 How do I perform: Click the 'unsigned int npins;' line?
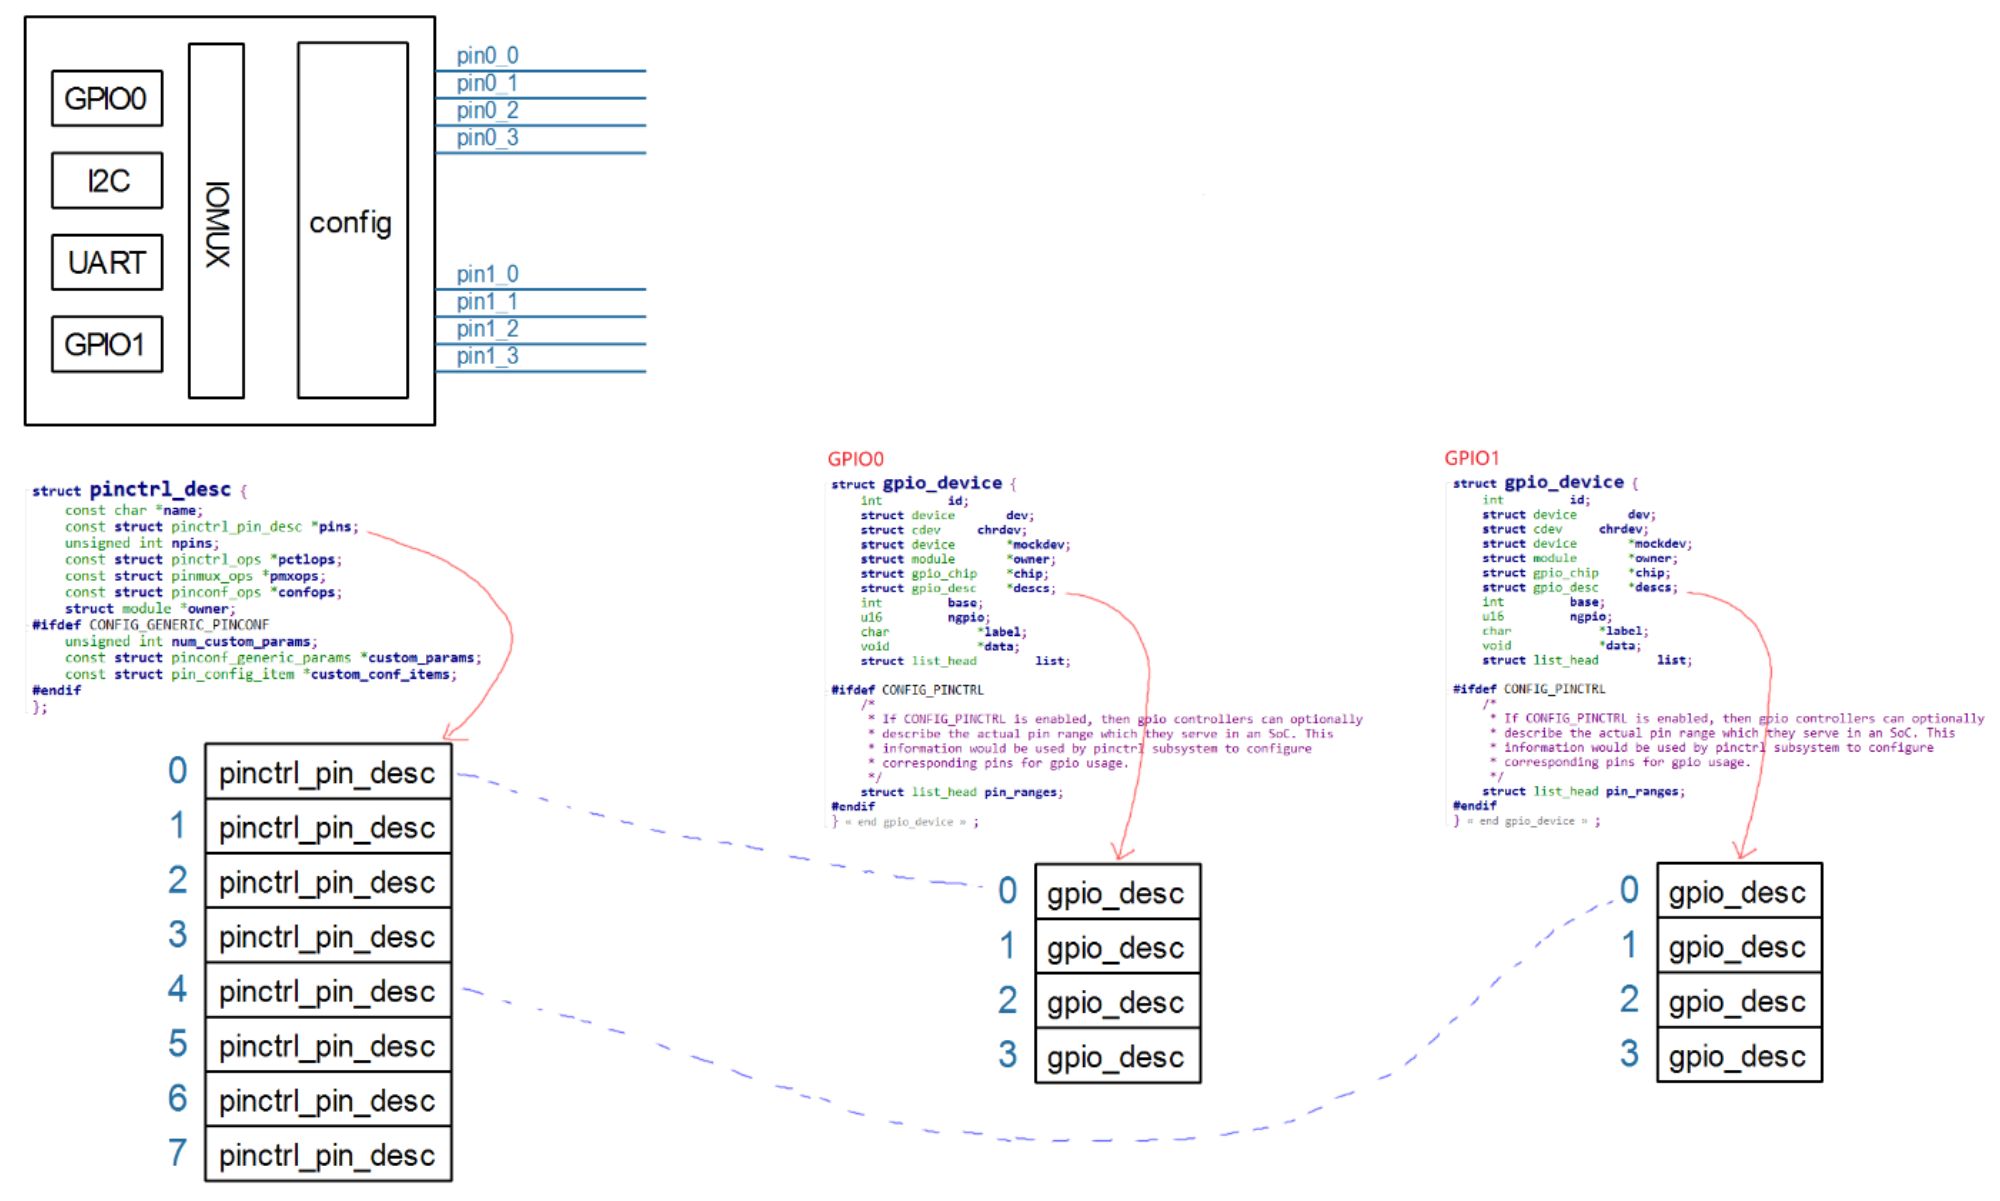(x=141, y=543)
